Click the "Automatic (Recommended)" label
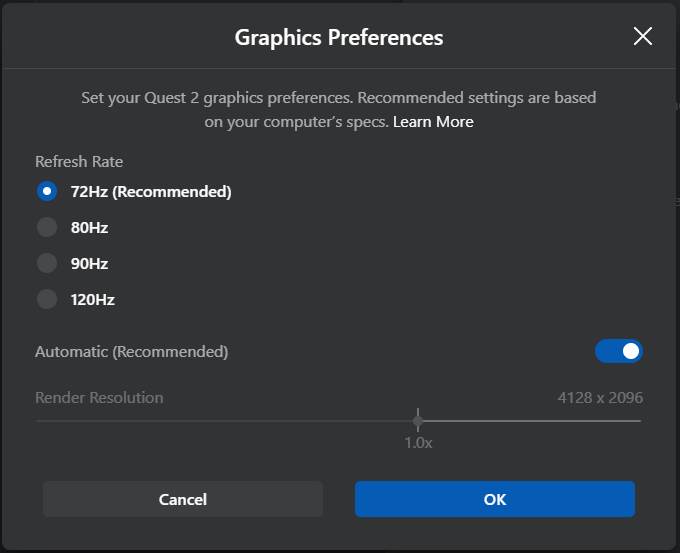This screenshot has width=680, height=553. 132,352
